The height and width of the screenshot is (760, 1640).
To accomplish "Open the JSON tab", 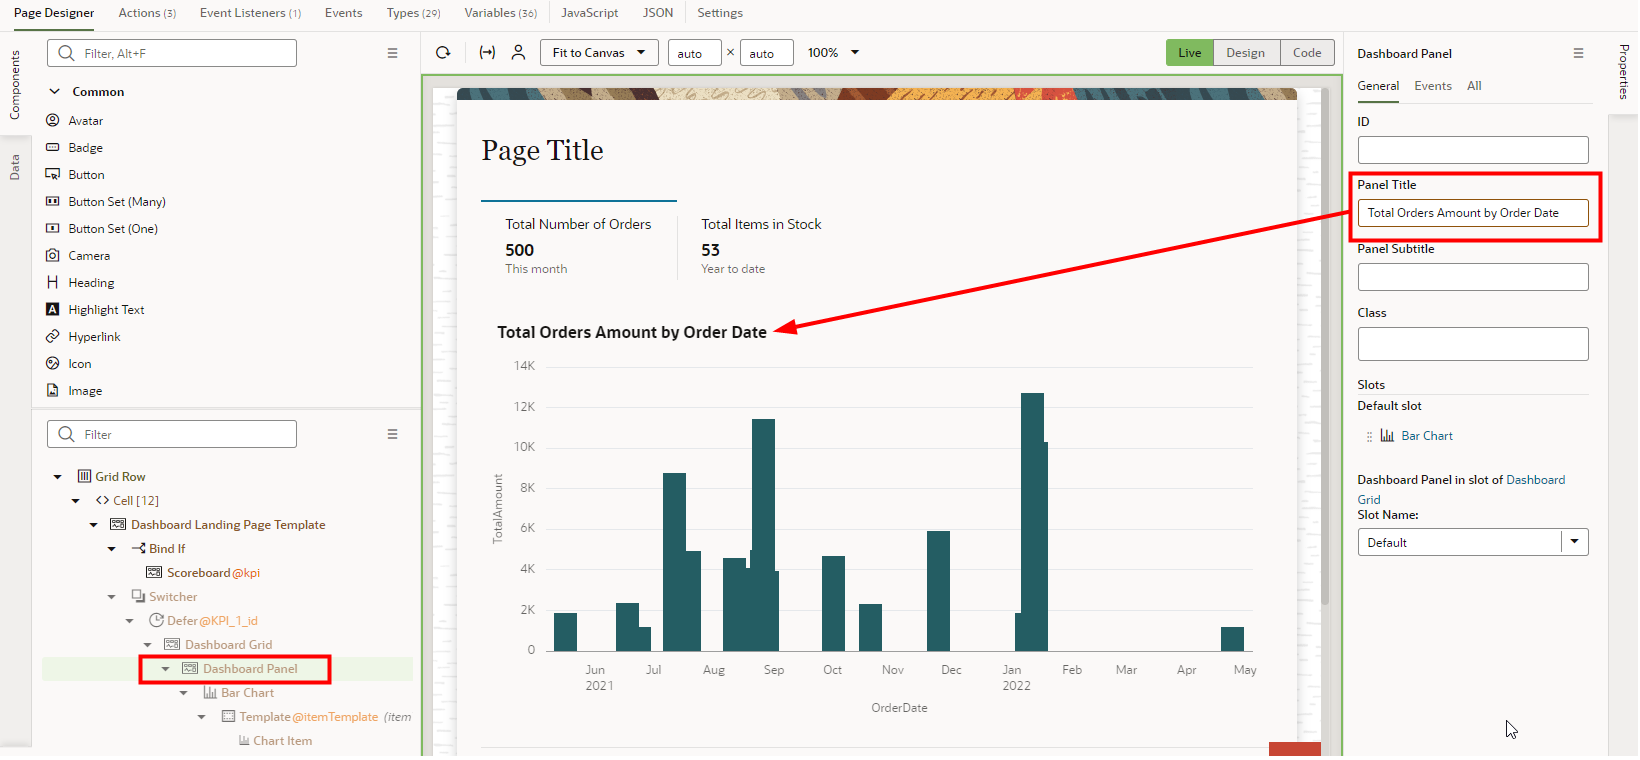I will click(x=657, y=13).
